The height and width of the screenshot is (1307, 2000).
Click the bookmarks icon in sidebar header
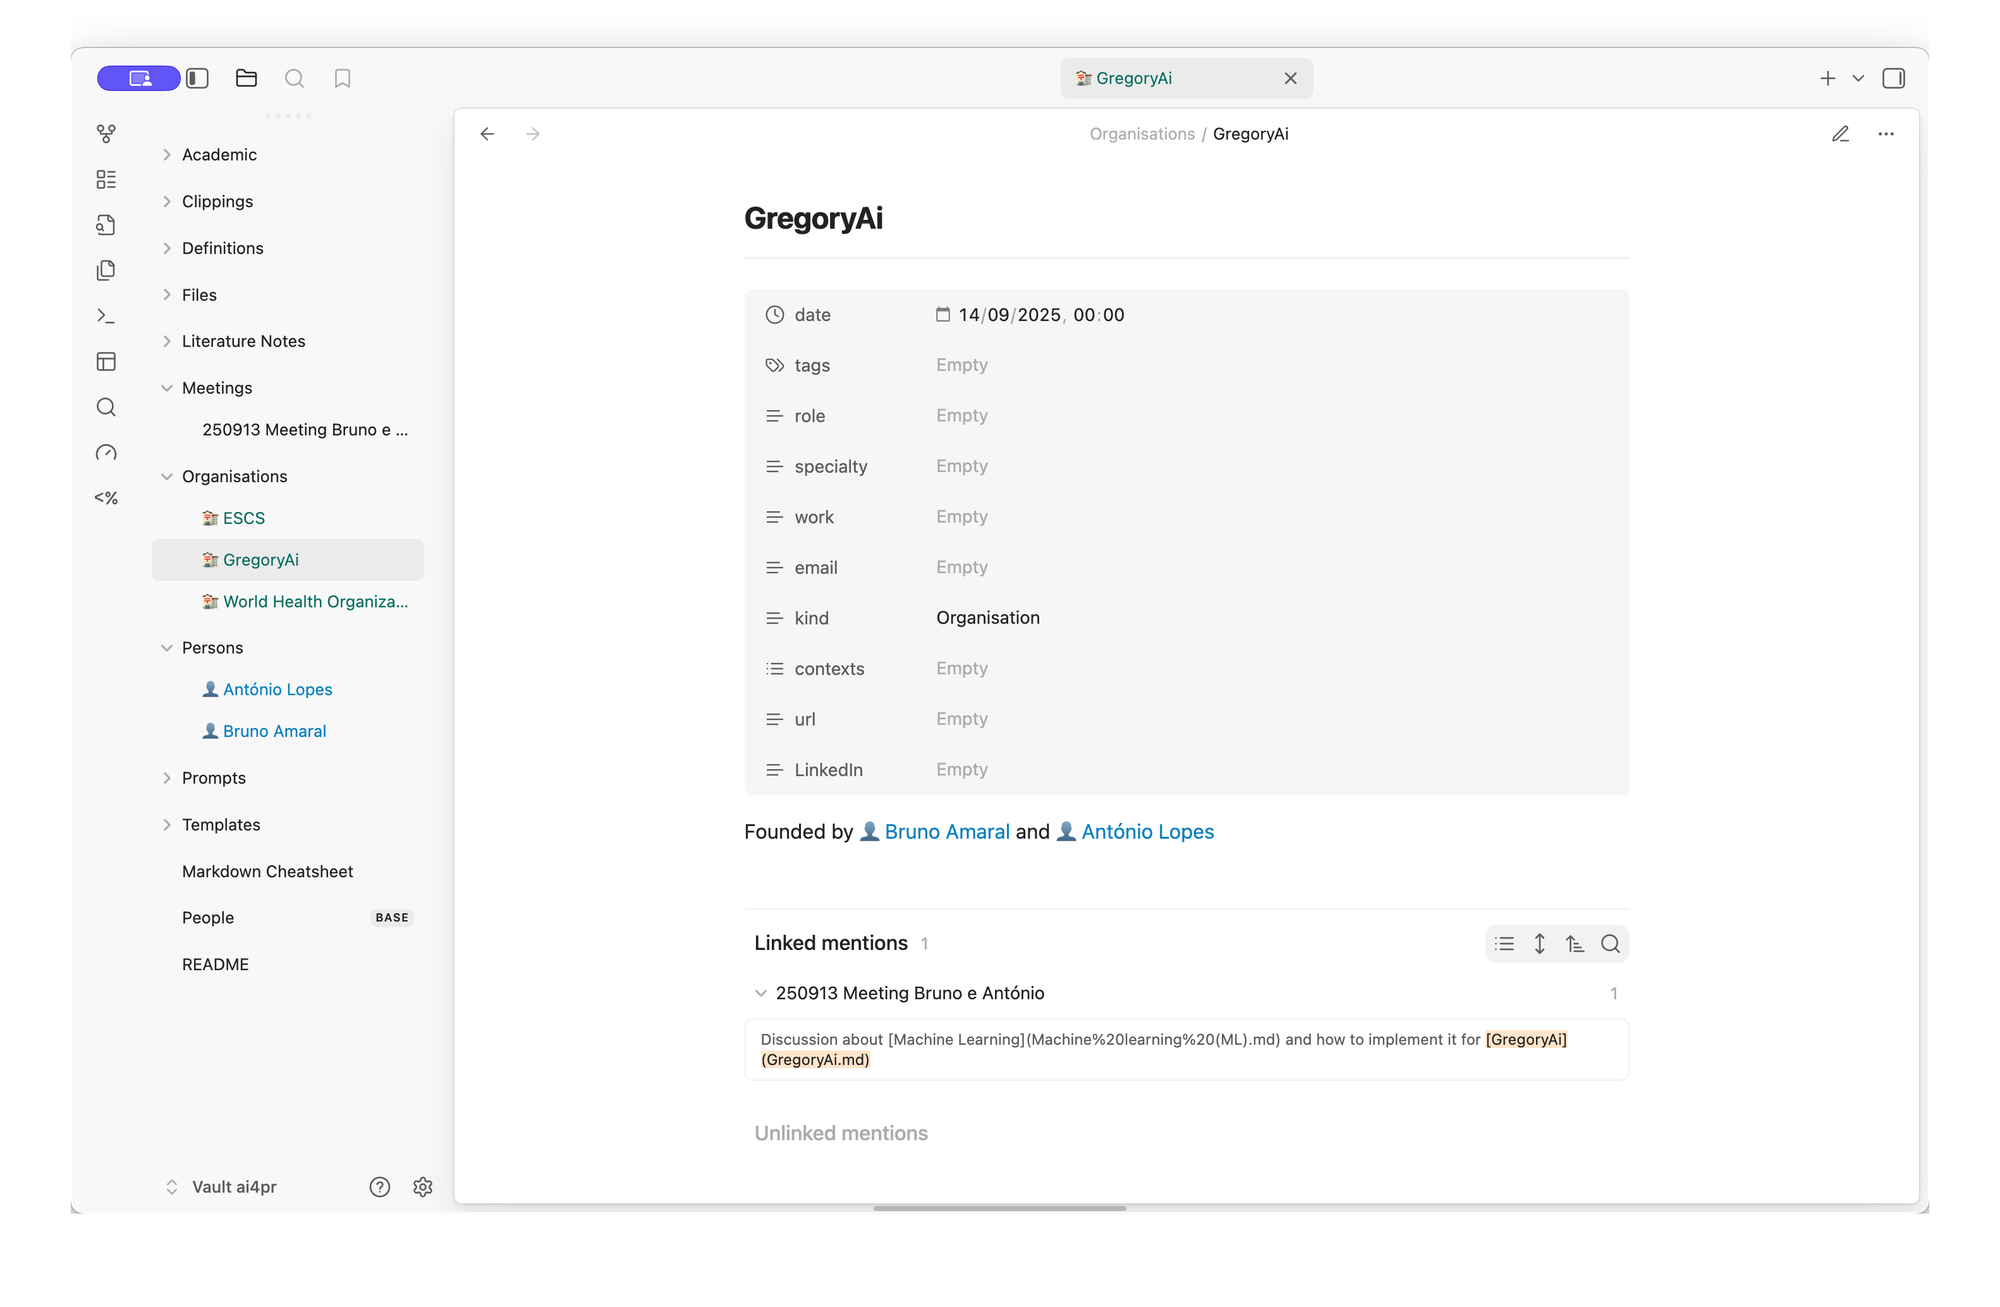point(342,78)
